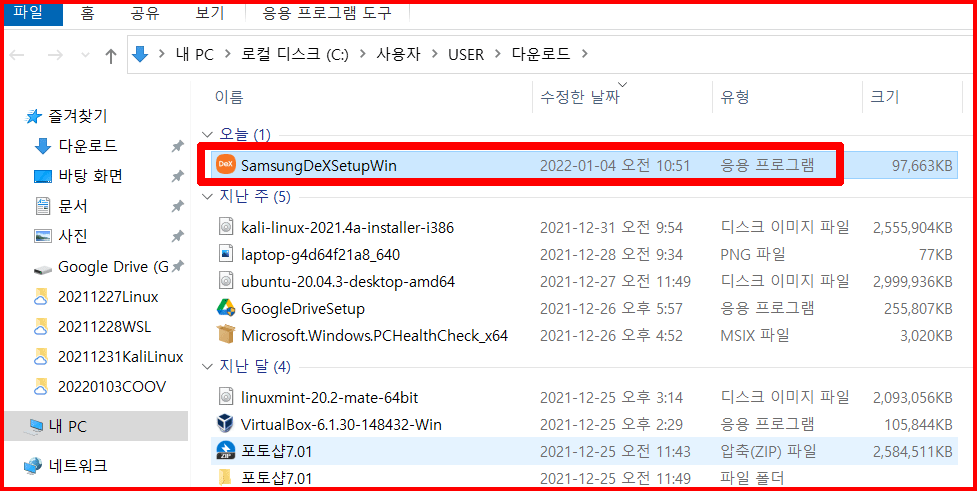Click the 네트워크 globe icon
The height and width of the screenshot is (491, 977).
[x=32, y=466]
